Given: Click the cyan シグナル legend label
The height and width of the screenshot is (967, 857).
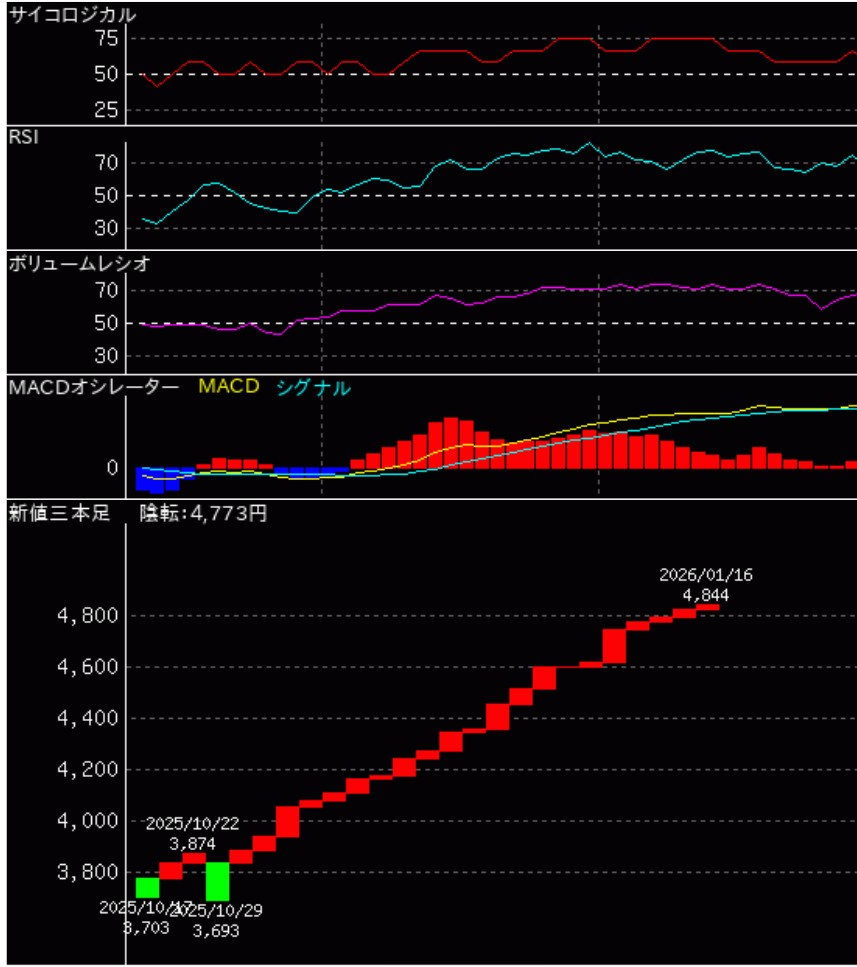Looking at the screenshot, I should click(312, 388).
